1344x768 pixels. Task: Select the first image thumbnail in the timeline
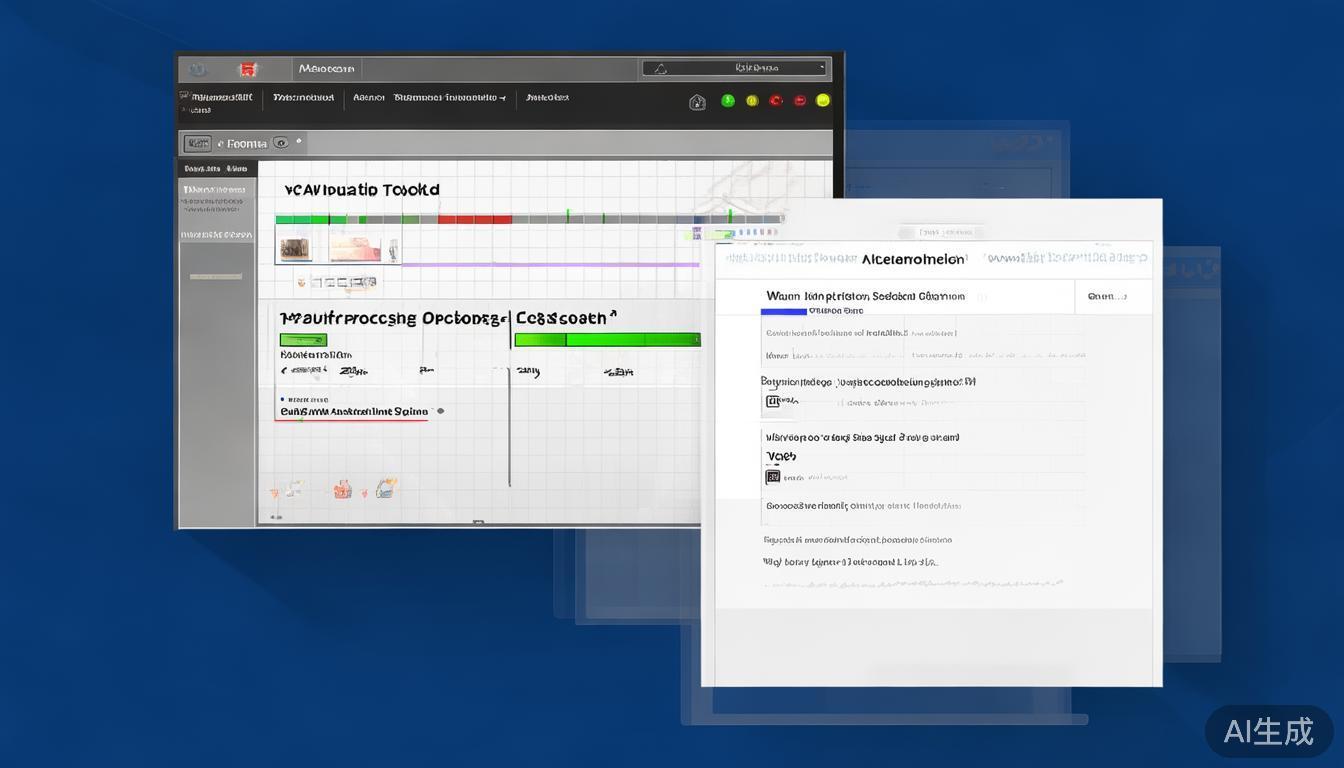coord(294,249)
